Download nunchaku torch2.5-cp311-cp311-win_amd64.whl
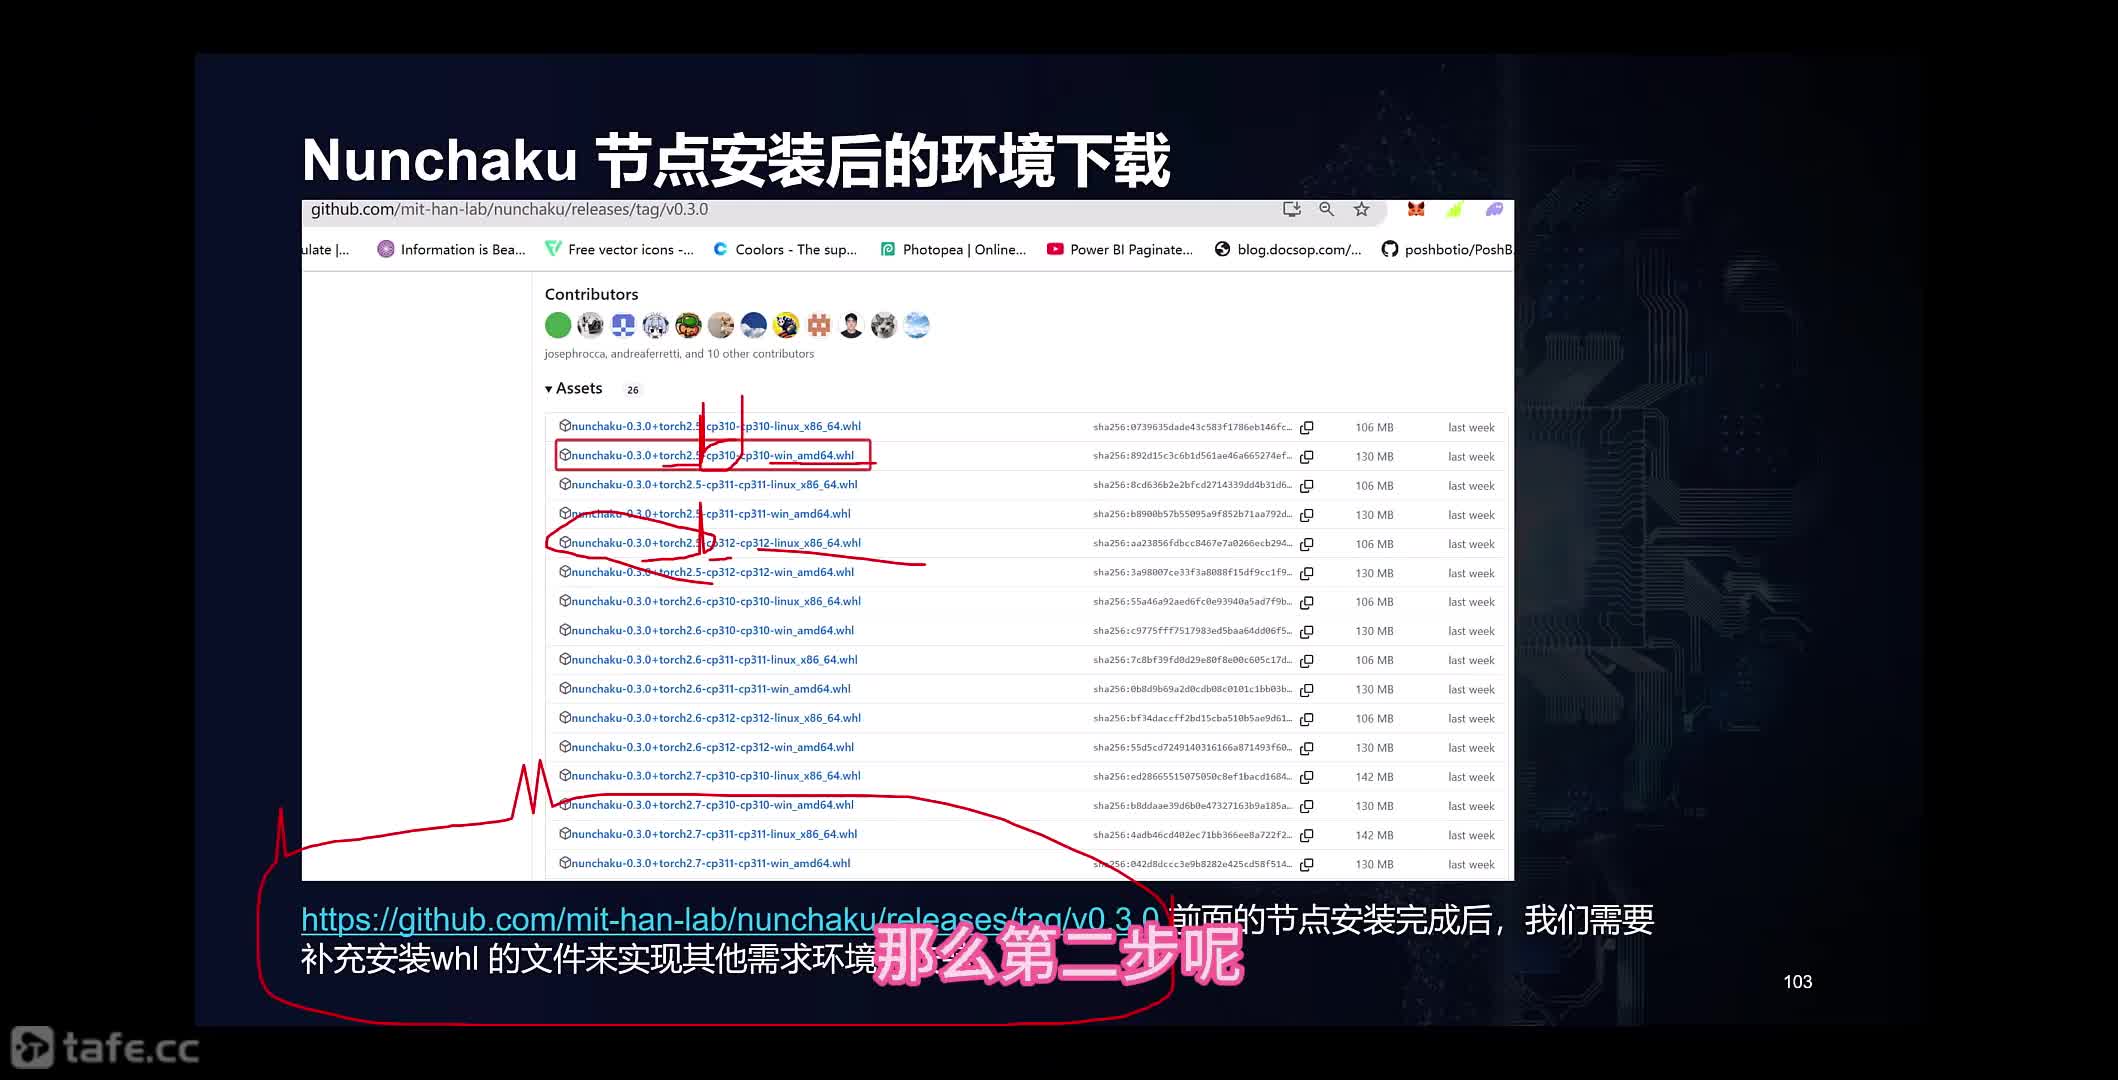Viewport: 2118px width, 1080px height. point(711,513)
